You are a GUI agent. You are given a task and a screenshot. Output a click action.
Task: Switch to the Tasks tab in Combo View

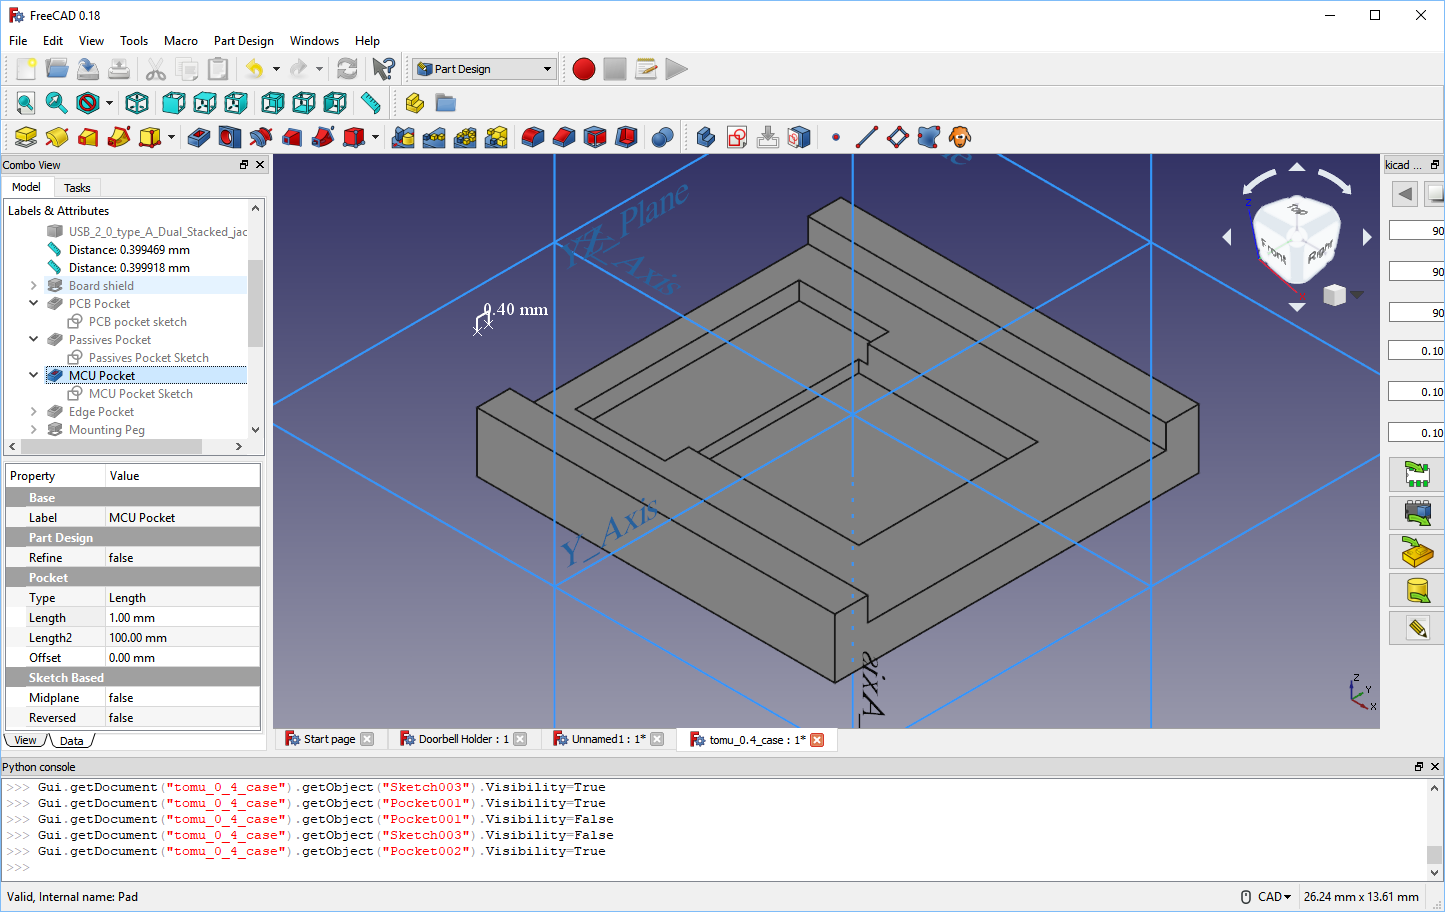77,187
